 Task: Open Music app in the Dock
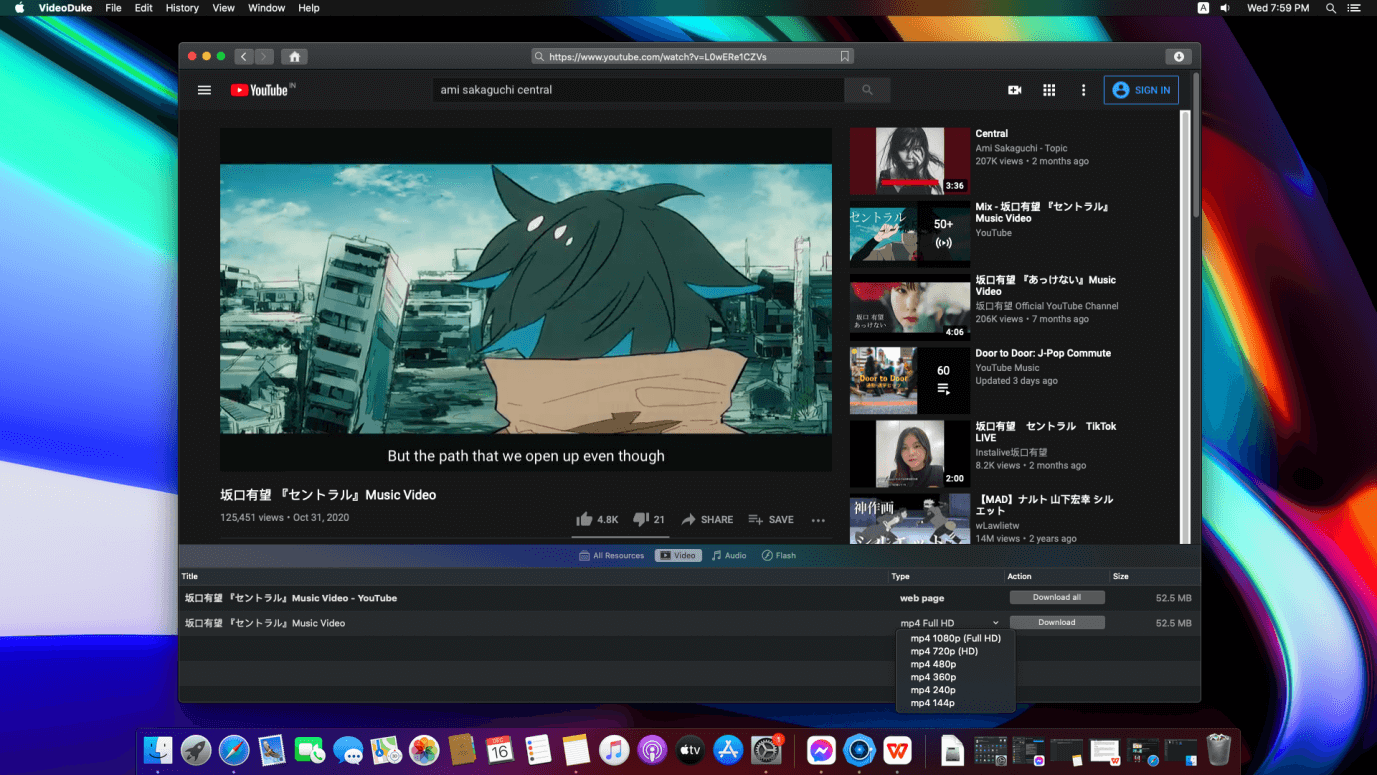coord(614,750)
